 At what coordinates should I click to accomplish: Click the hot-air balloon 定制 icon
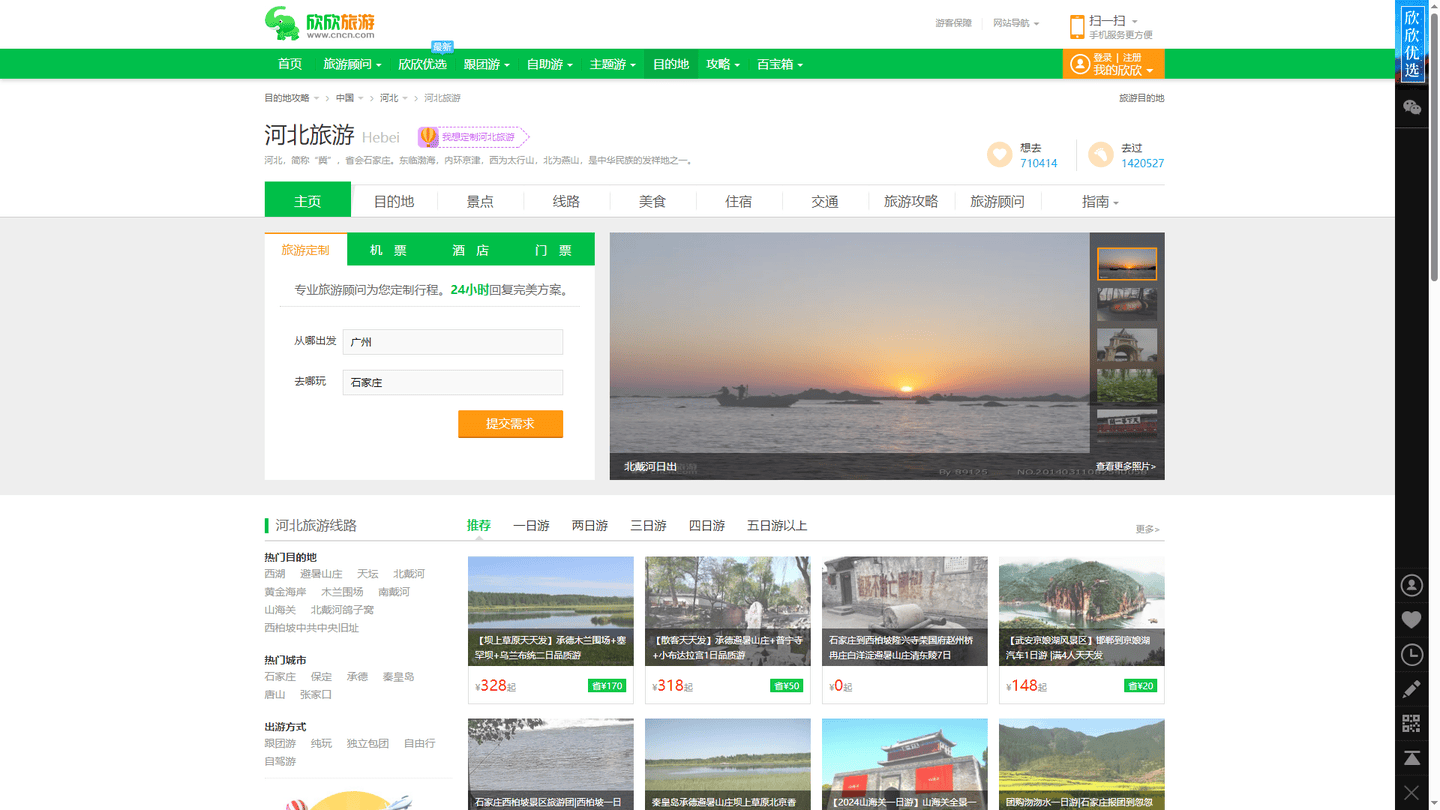(427, 137)
